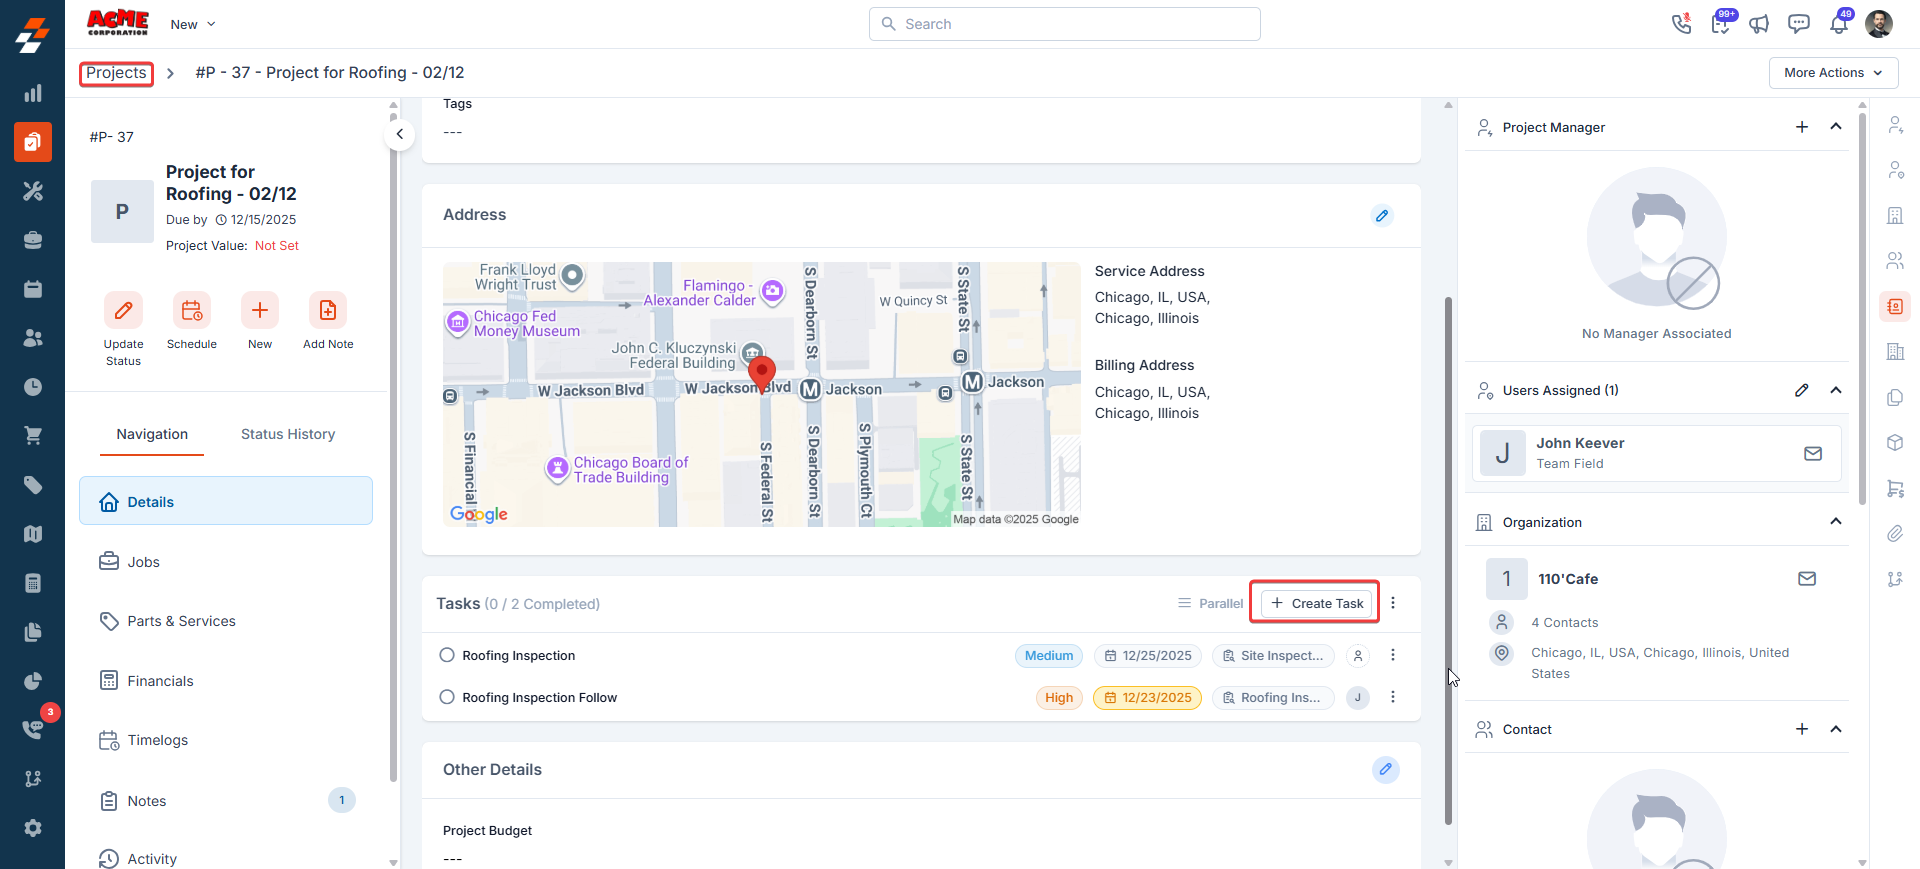Click the 12/23/2025 due date chip
This screenshot has width=1920, height=869.
(x=1147, y=698)
